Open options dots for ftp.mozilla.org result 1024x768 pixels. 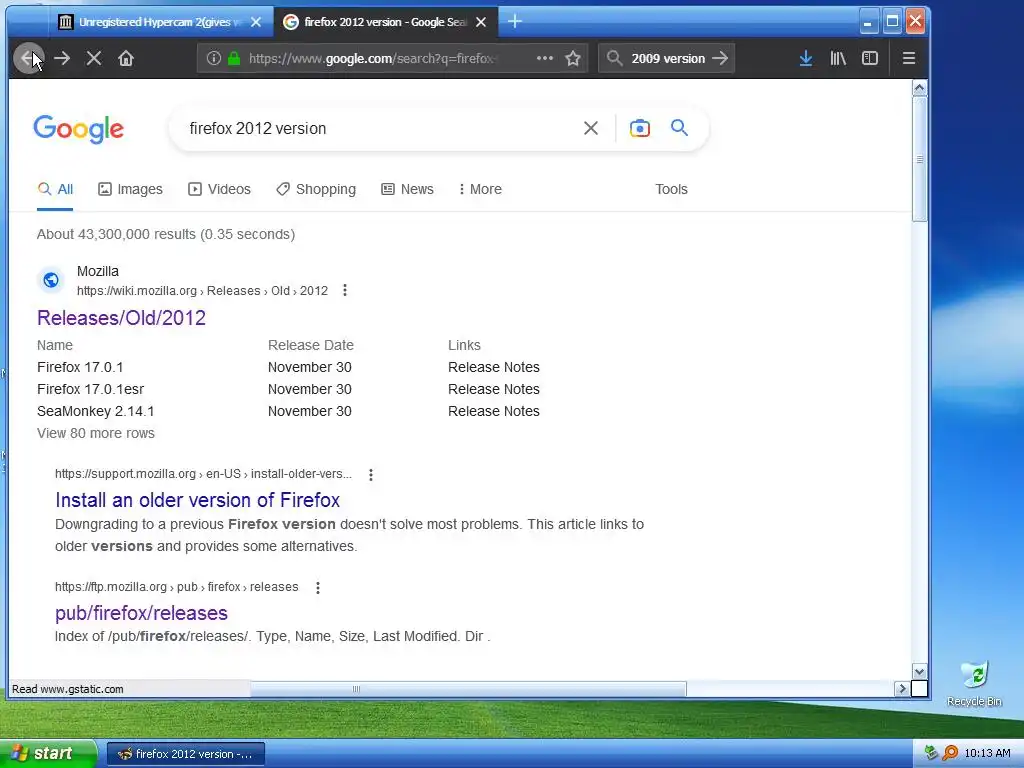click(x=318, y=588)
